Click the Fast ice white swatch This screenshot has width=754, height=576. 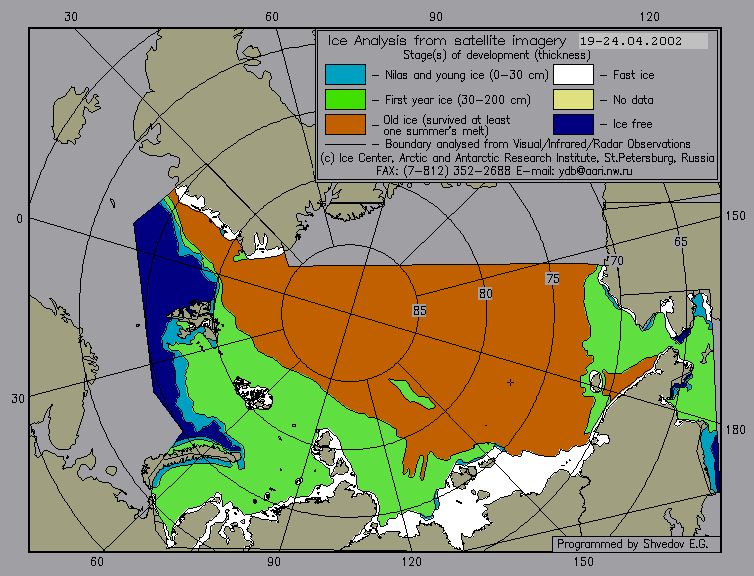(573, 75)
